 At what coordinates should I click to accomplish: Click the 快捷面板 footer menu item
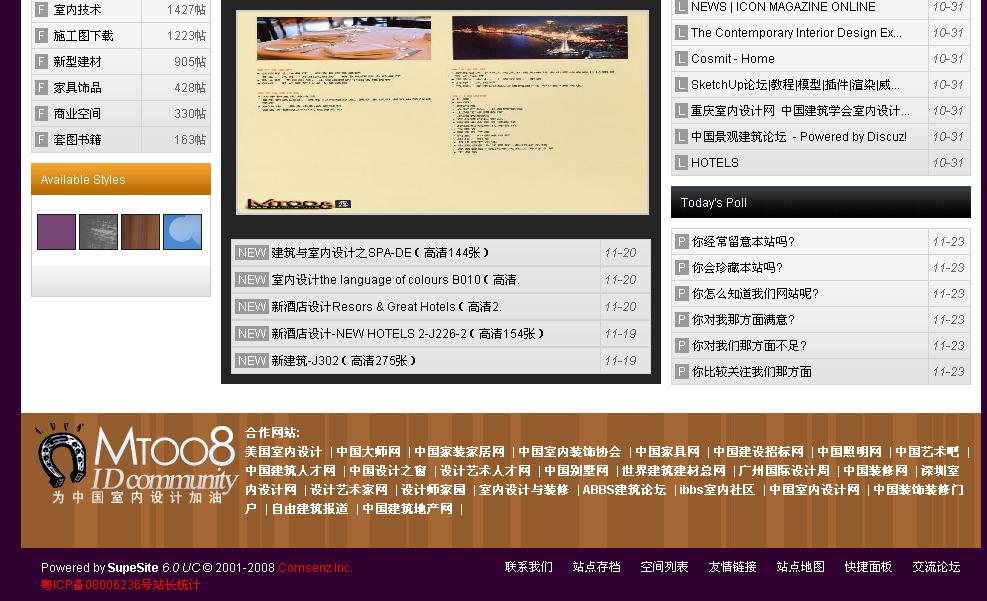click(868, 567)
